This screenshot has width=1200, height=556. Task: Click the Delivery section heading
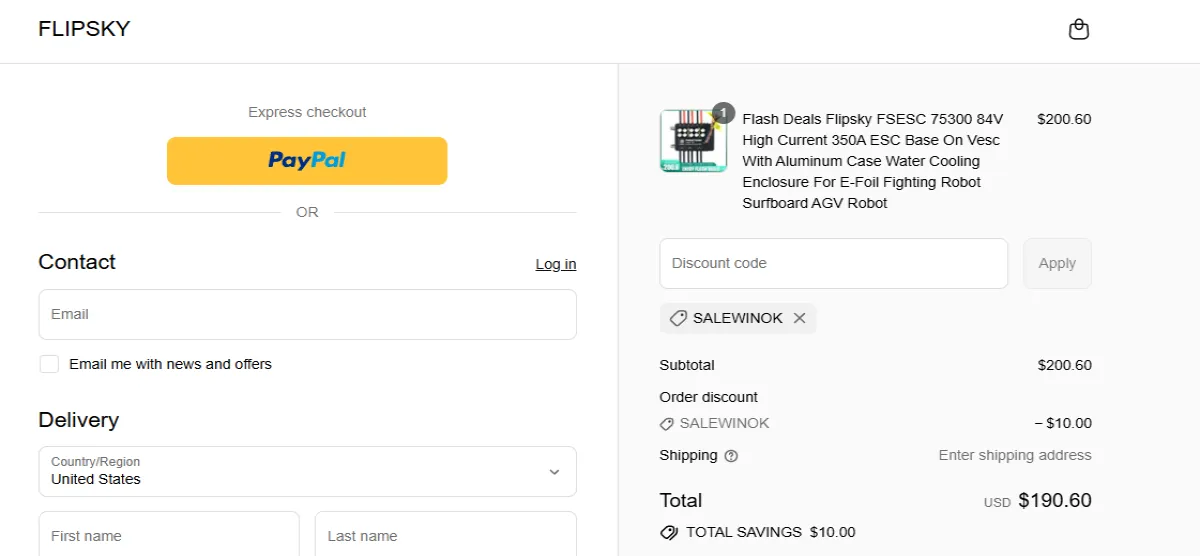(78, 420)
